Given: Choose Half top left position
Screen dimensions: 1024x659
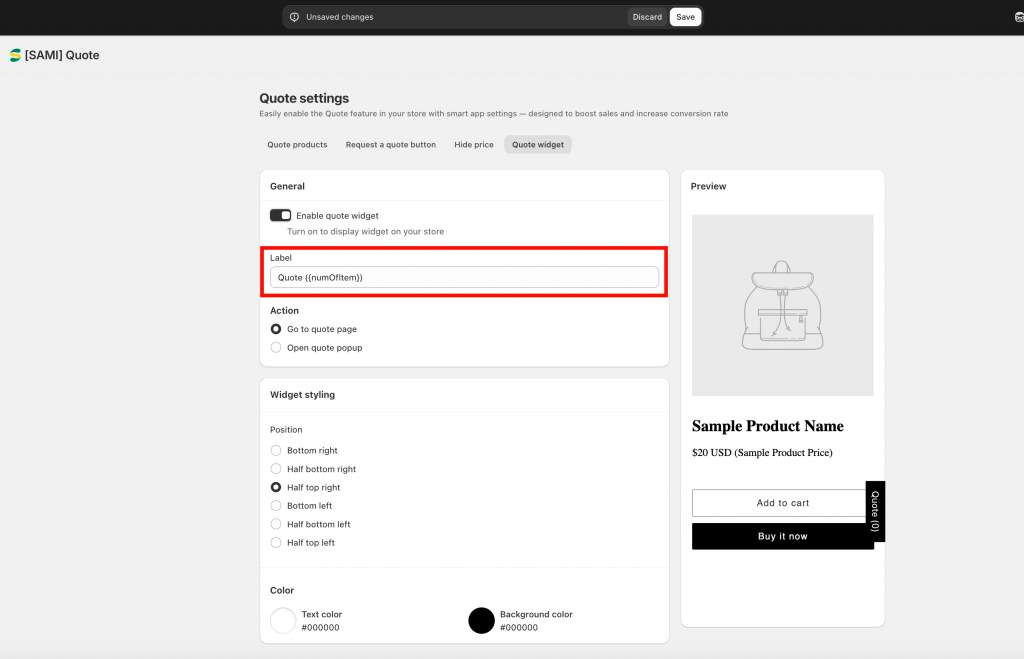Looking at the screenshot, I should (276, 543).
